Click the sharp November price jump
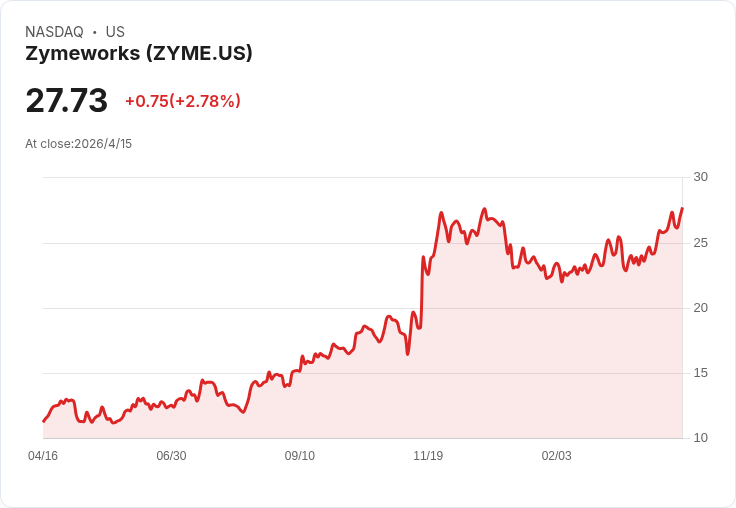Viewport: 736px width, 508px height. click(422, 291)
